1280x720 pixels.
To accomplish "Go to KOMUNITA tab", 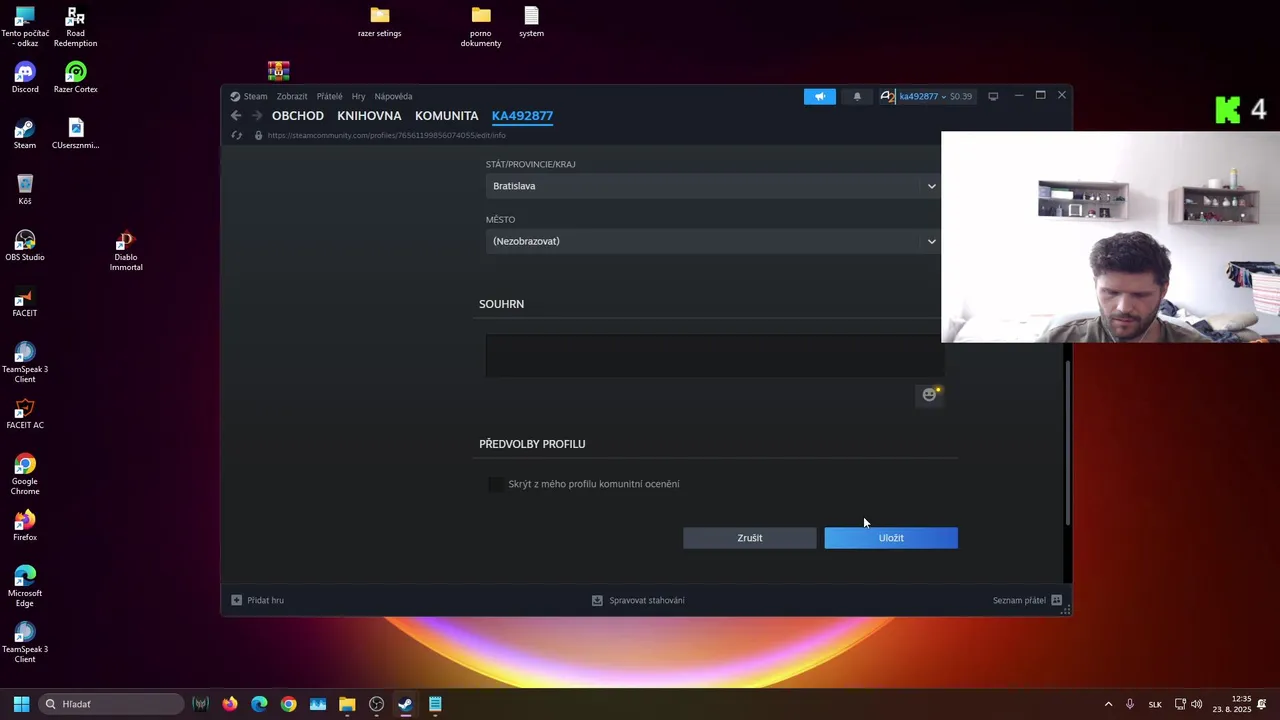I will pyautogui.click(x=446, y=116).
